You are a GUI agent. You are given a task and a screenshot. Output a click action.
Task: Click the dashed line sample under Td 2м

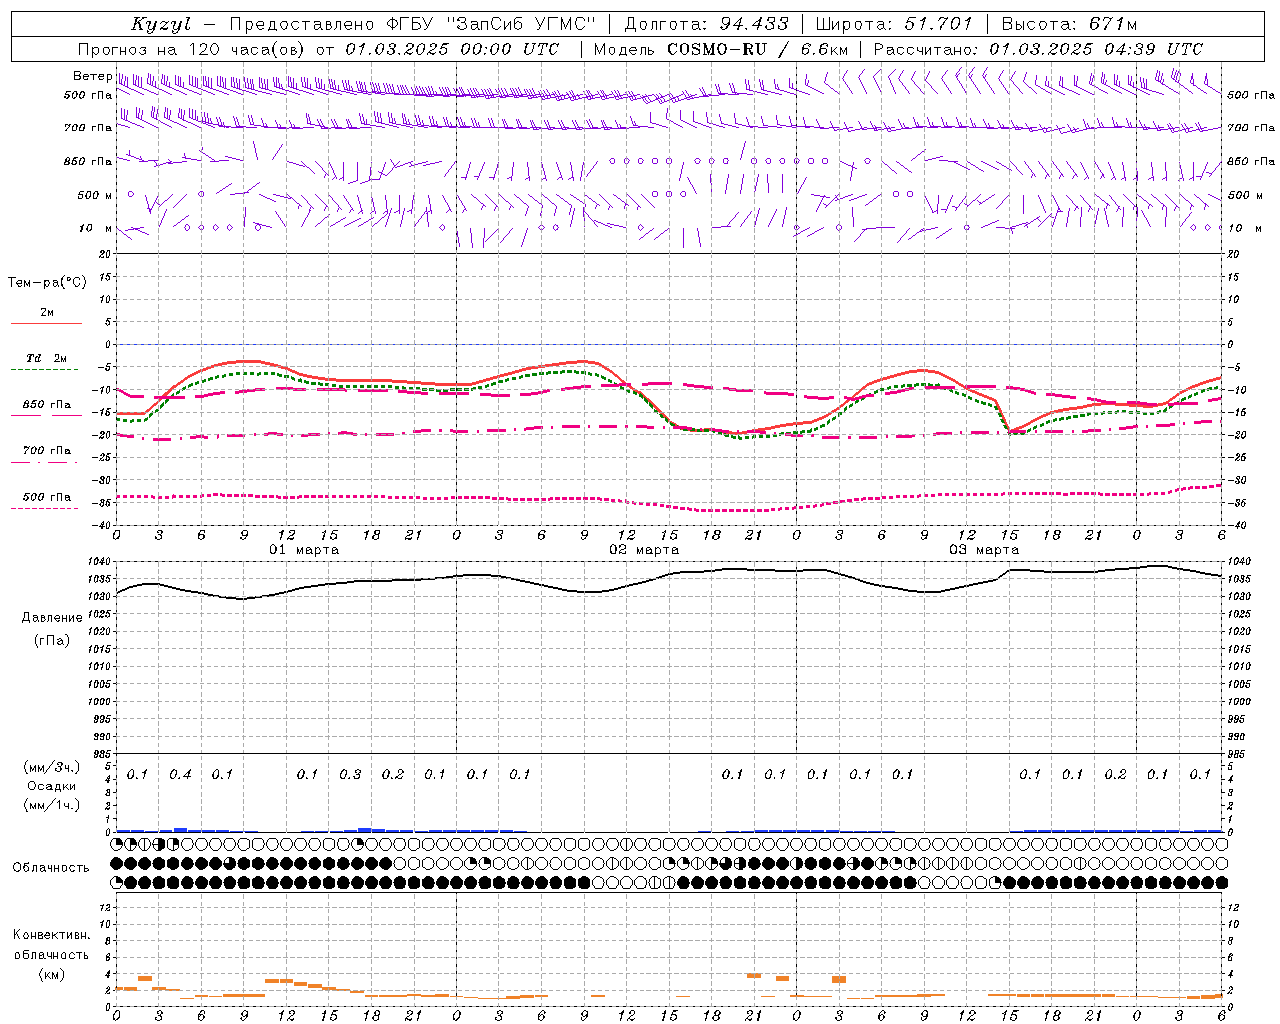(x=44, y=370)
